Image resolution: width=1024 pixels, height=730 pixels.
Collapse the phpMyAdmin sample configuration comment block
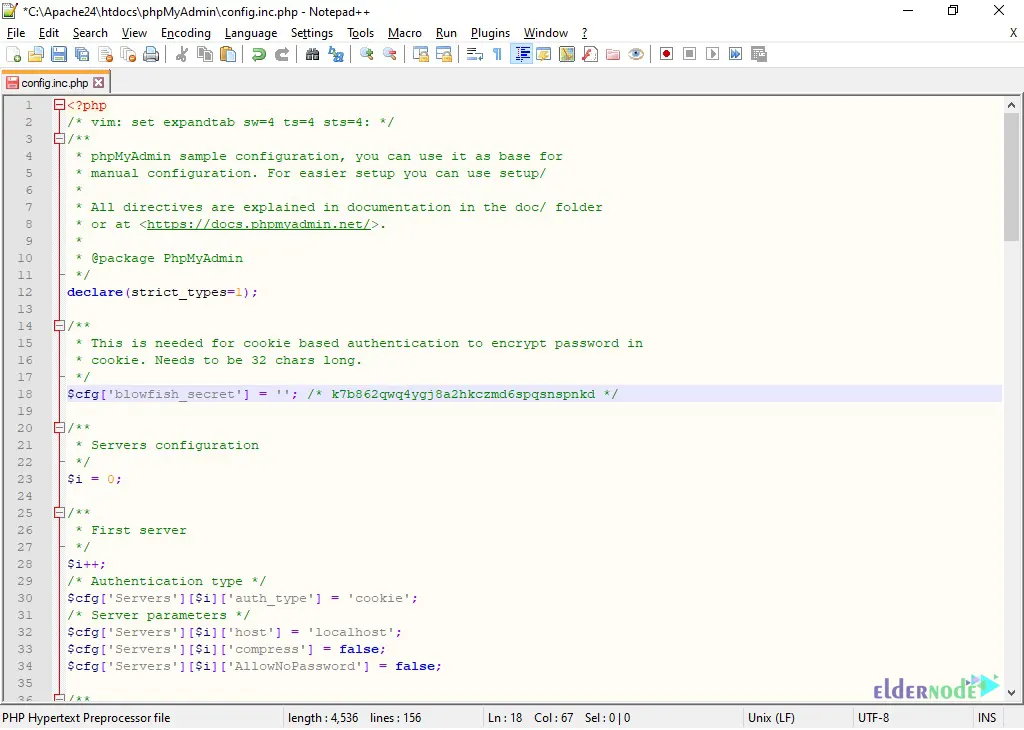[x=59, y=139]
